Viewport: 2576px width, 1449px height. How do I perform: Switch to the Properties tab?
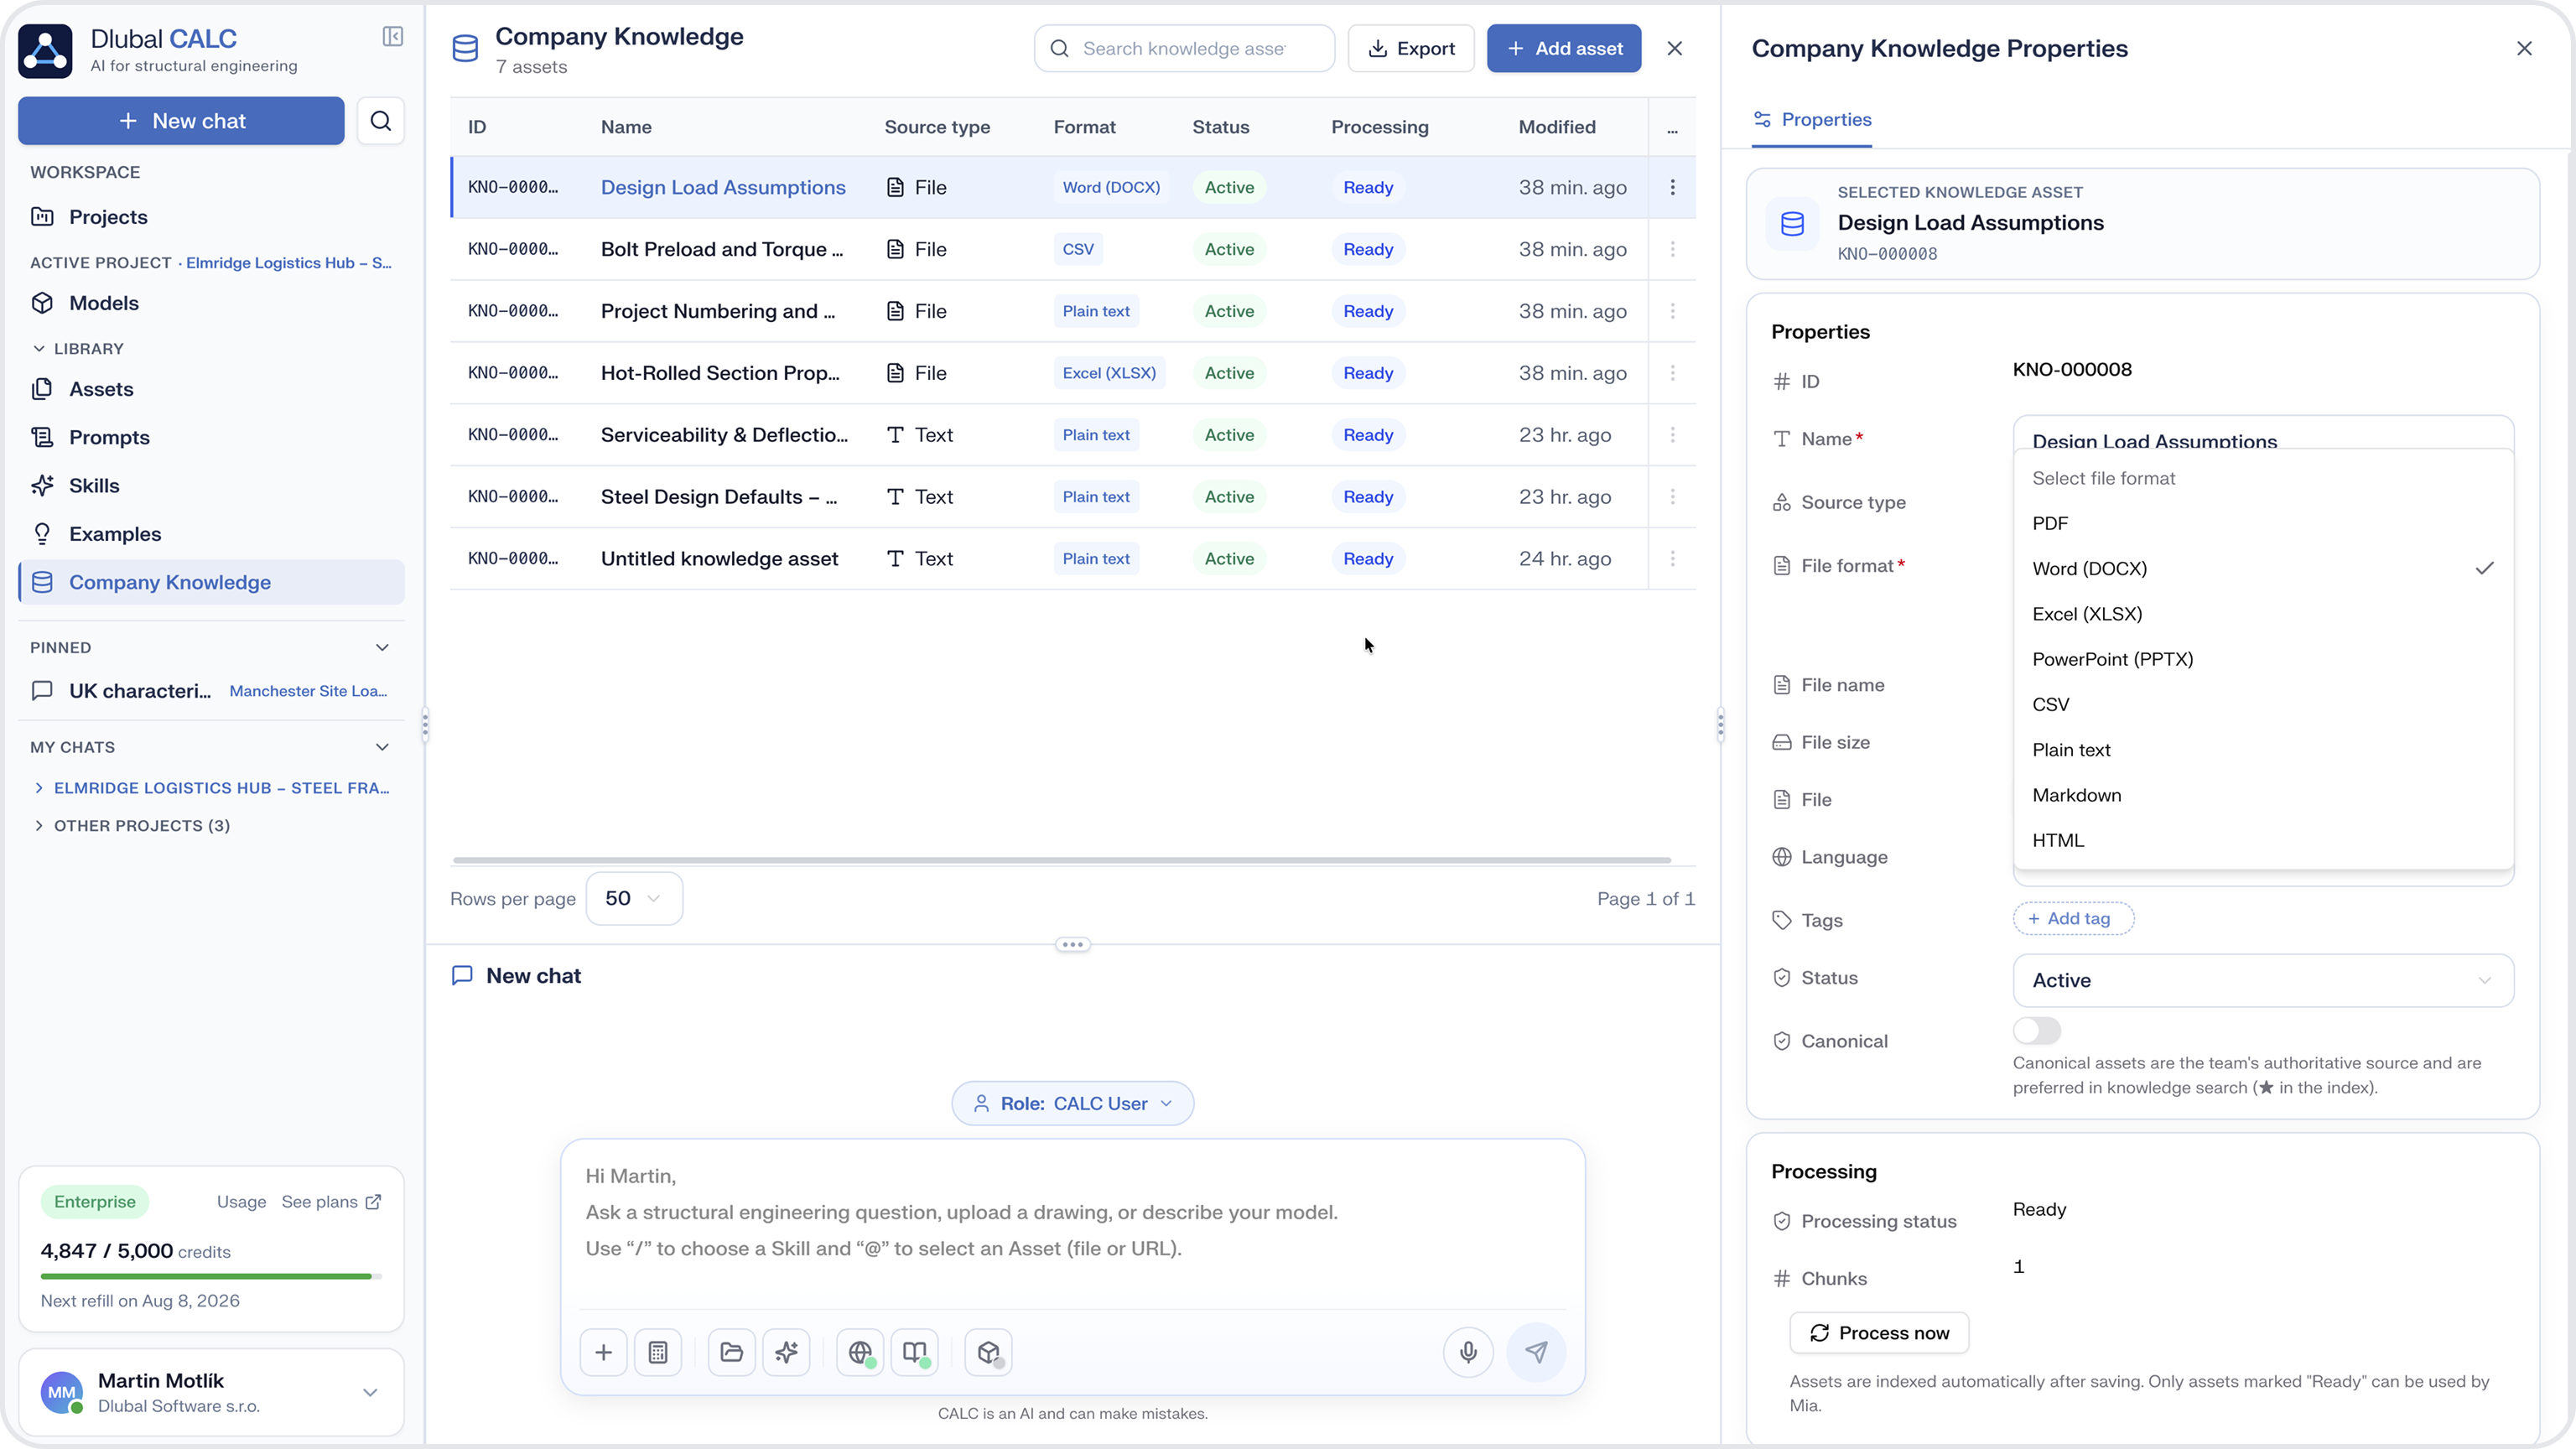tap(1811, 119)
